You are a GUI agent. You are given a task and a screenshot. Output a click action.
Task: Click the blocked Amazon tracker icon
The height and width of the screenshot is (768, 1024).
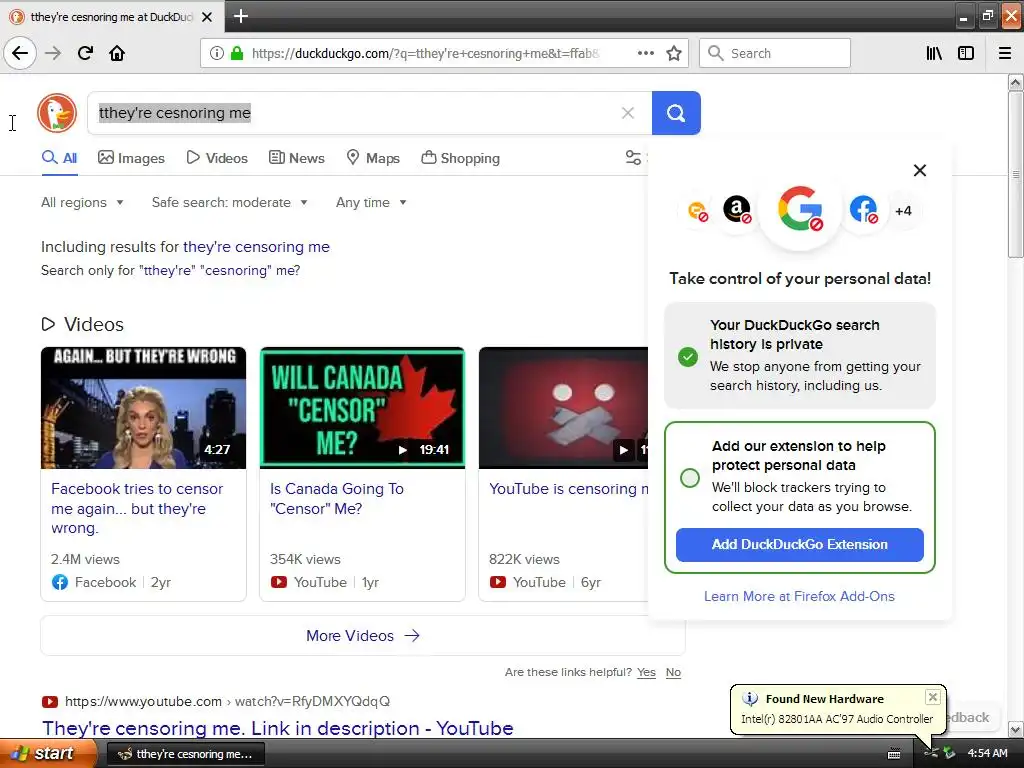point(737,210)
